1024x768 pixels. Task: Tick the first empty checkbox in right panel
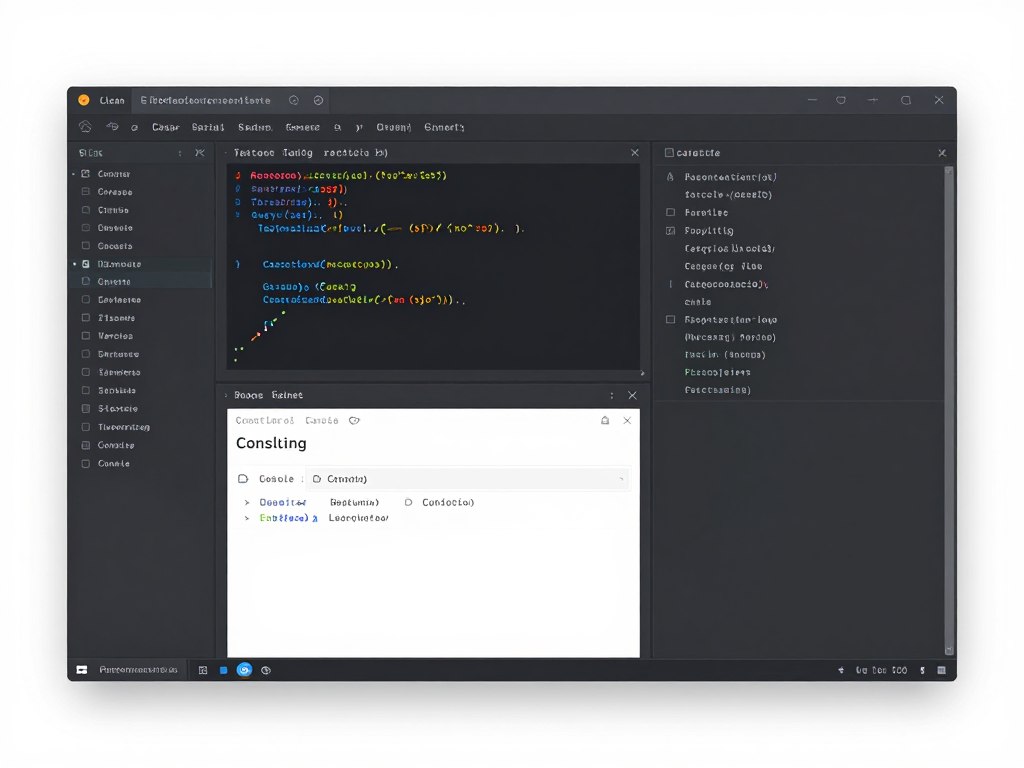click(671, 213)
